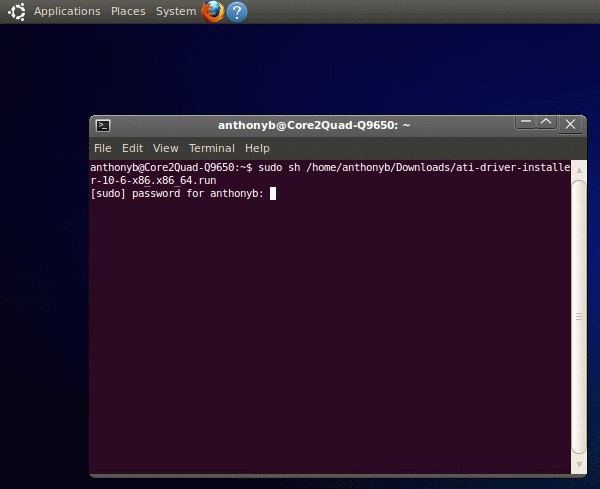Maximize the terminal window
This screenshot has height=489, width=600.
click(546, 122)
